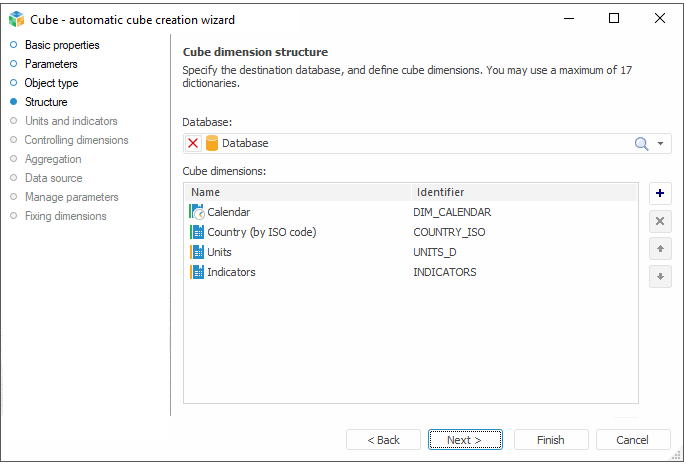Click the Calendar dimension icon
684x466 pixels.
(x=196, y=212)
